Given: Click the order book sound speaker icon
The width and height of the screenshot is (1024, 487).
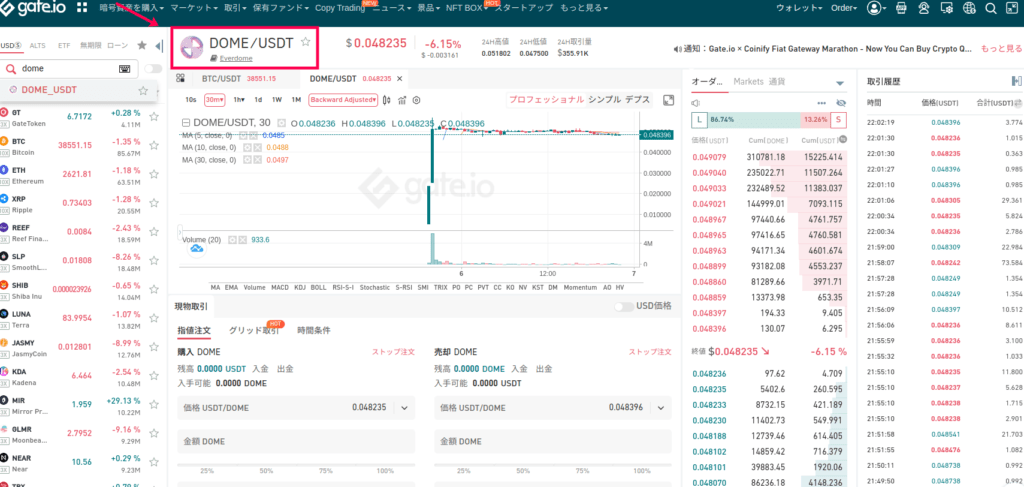Looking at the screenshot, I should (x=696, y=103).
